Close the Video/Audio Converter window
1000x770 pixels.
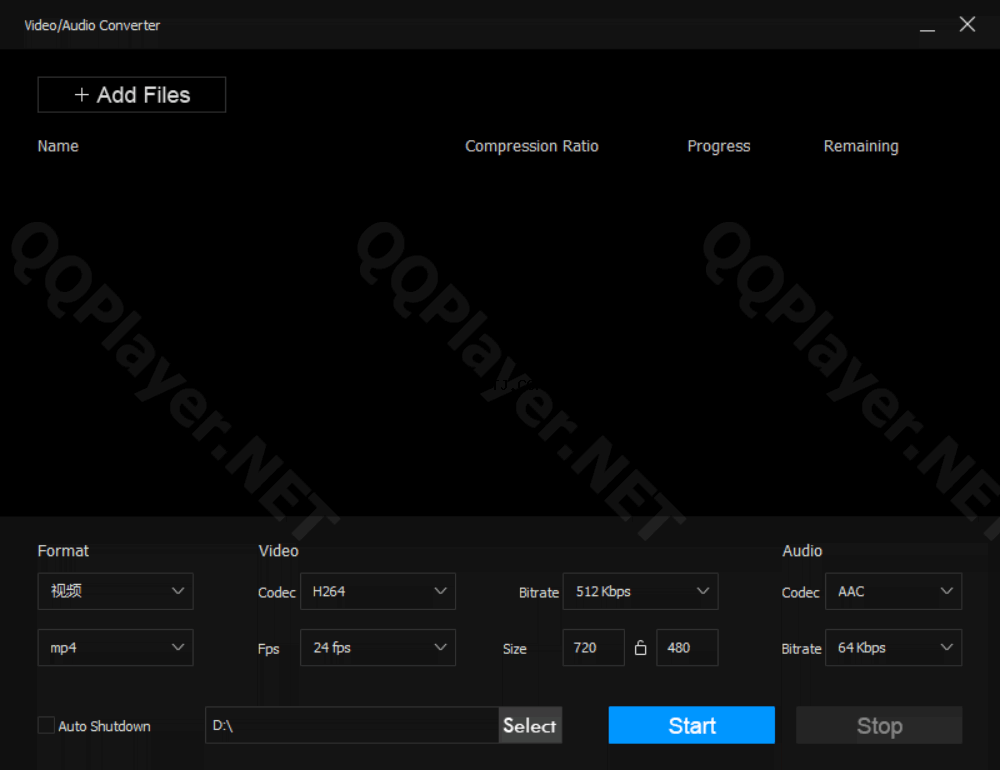(x=967, y=25)
